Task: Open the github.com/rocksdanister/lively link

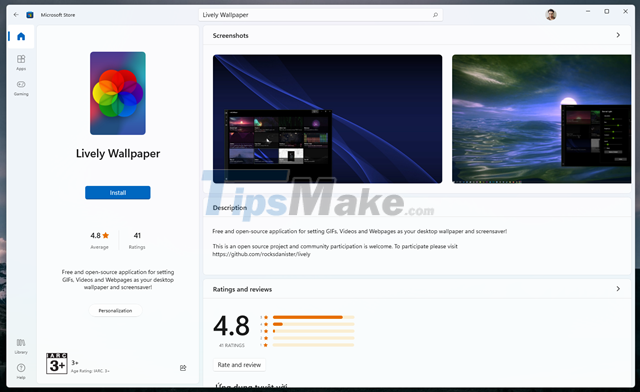Action: pyautogui.click(x=261, y=254)
